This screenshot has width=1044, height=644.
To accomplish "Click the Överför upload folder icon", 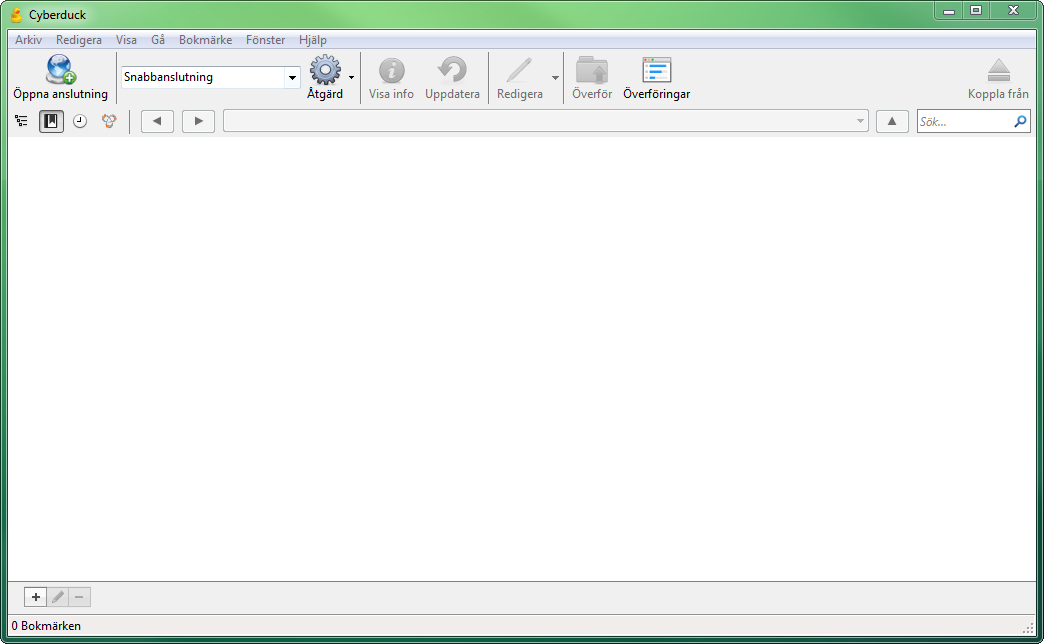I will [x=592, y=70].
